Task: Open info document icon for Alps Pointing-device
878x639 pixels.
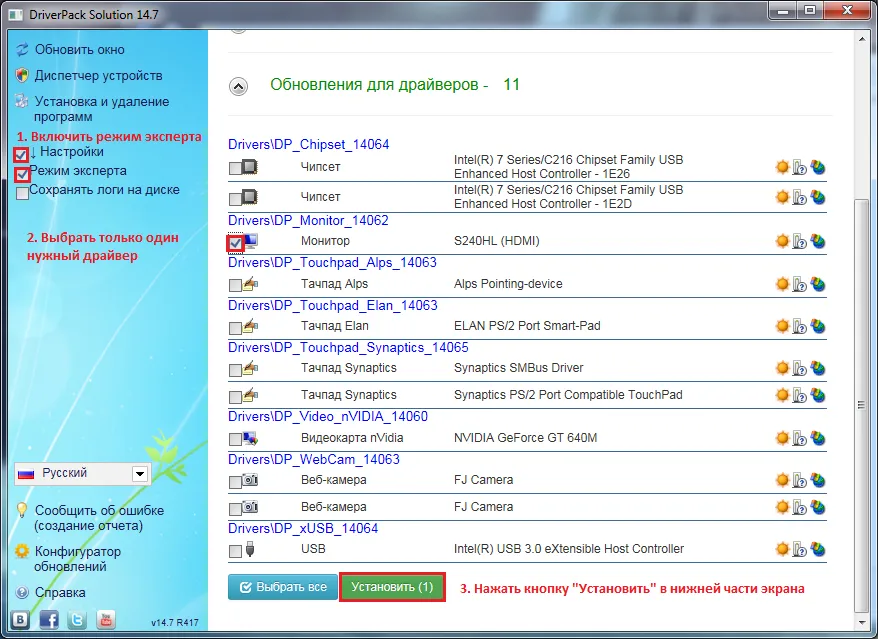Action: tap(800, 284)
